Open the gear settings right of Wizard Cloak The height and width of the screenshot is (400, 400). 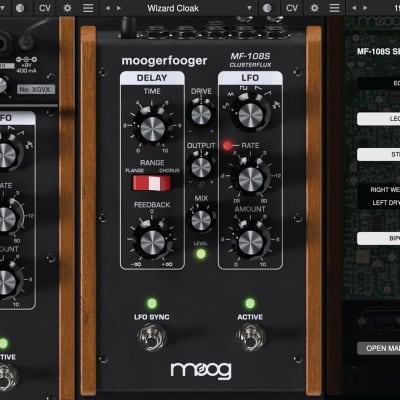(x=314, y=8)
